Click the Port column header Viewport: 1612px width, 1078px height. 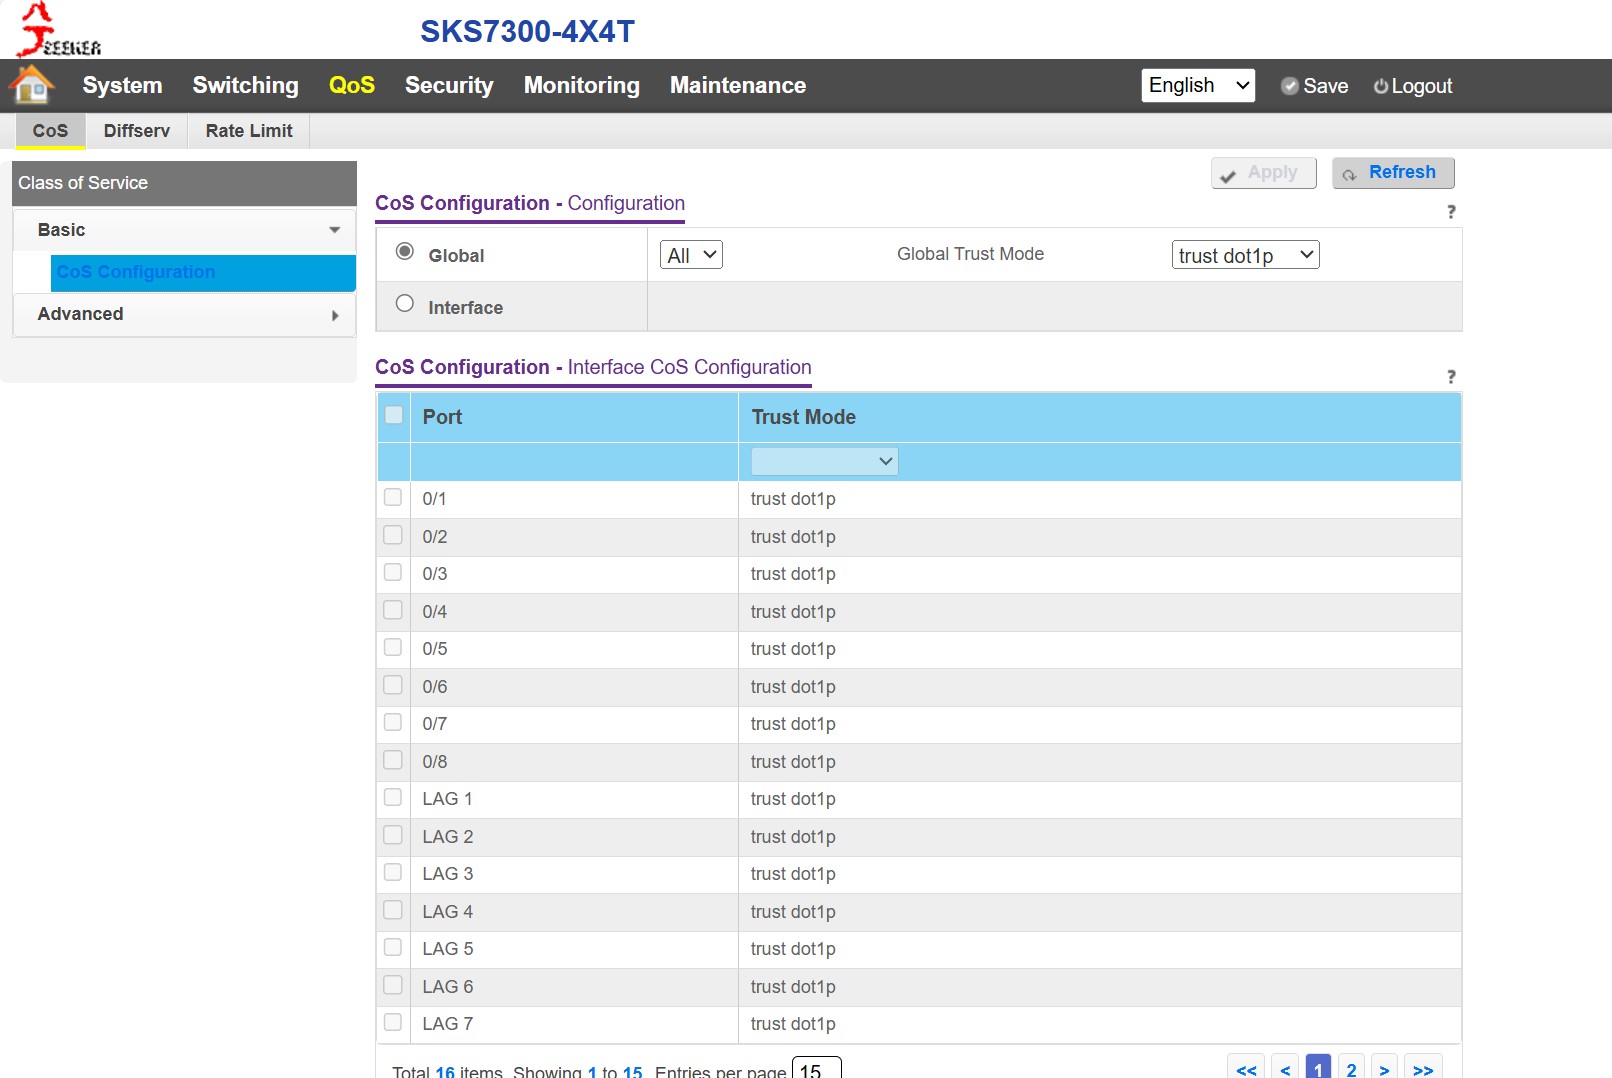pyautogui.click(x=574, y=417)
